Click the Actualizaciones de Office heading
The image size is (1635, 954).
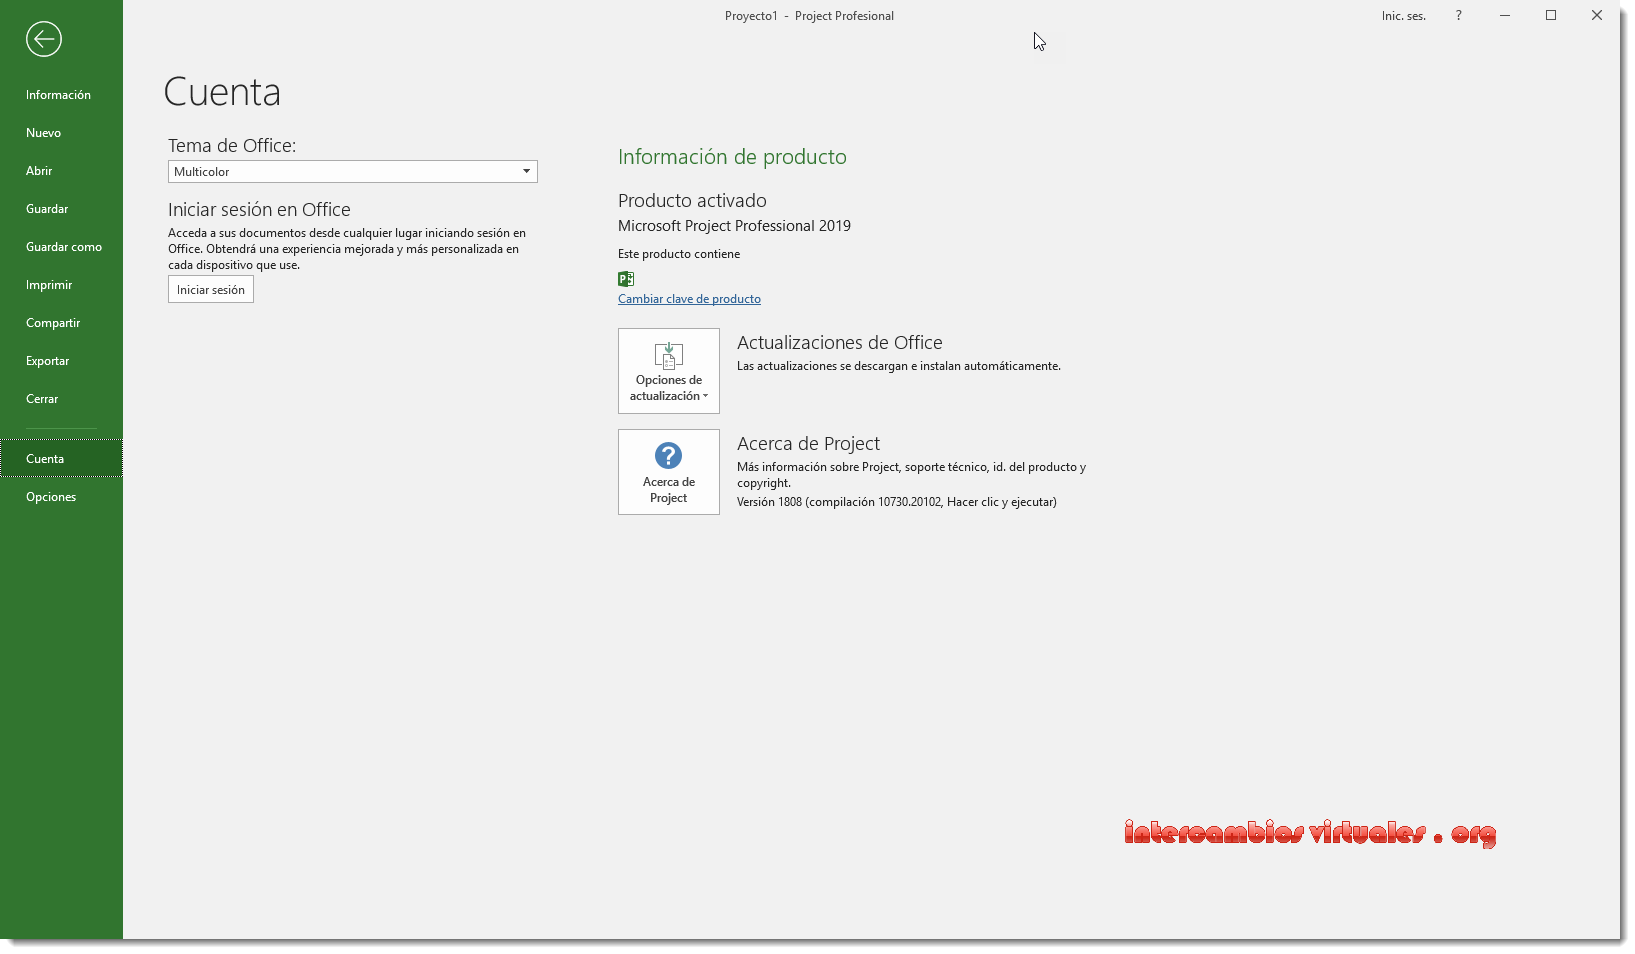point(840,343)
